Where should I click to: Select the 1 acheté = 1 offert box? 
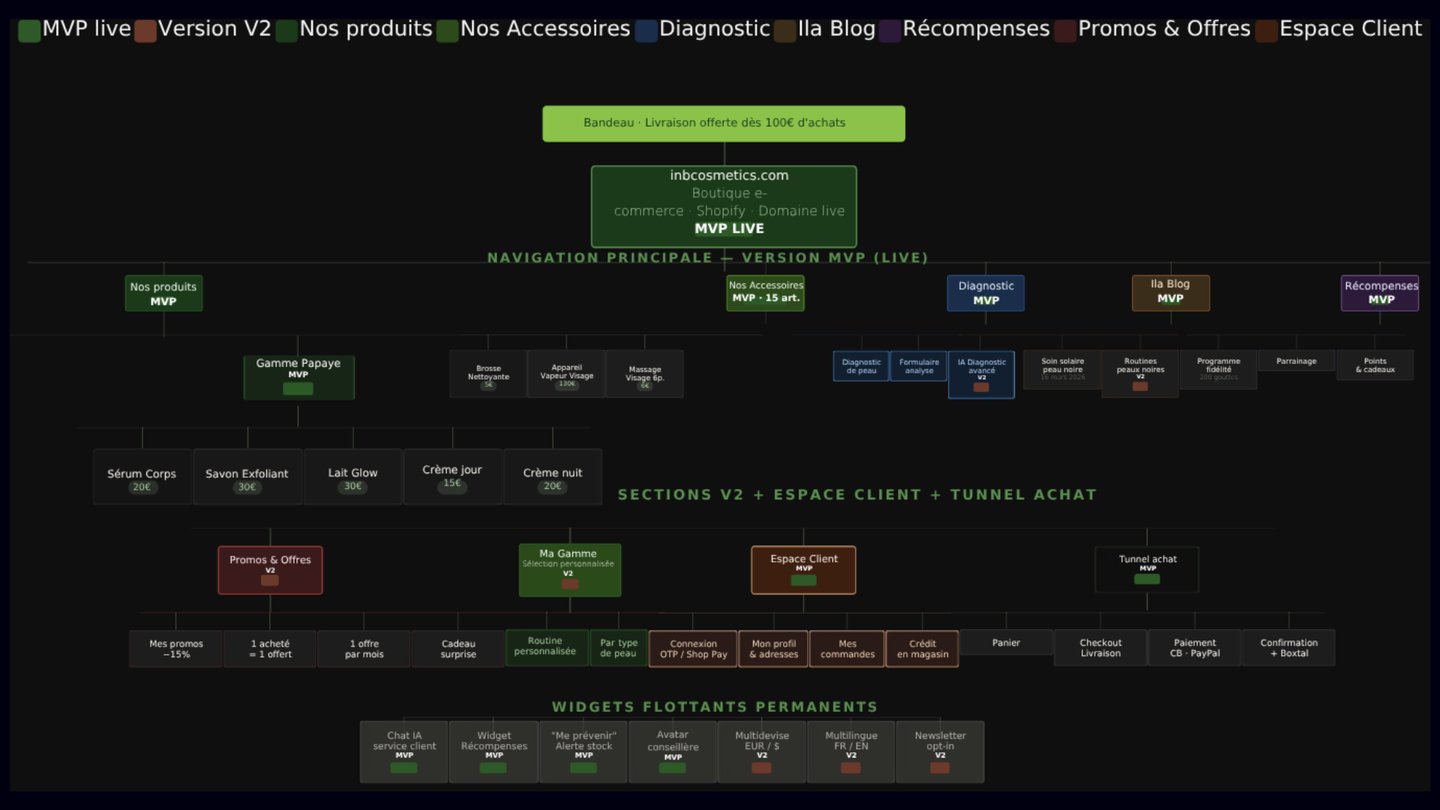point(270,649)
